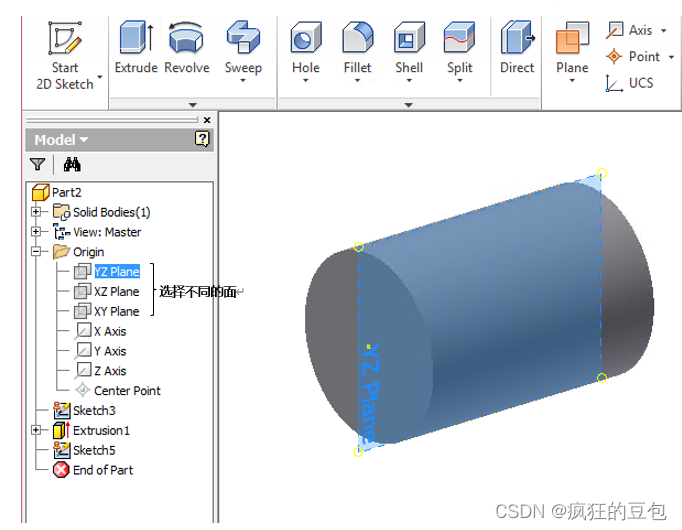This screenshot has width=682, height=530.
Task: Expand the Extrusion1 feature node
Action: 37,430
